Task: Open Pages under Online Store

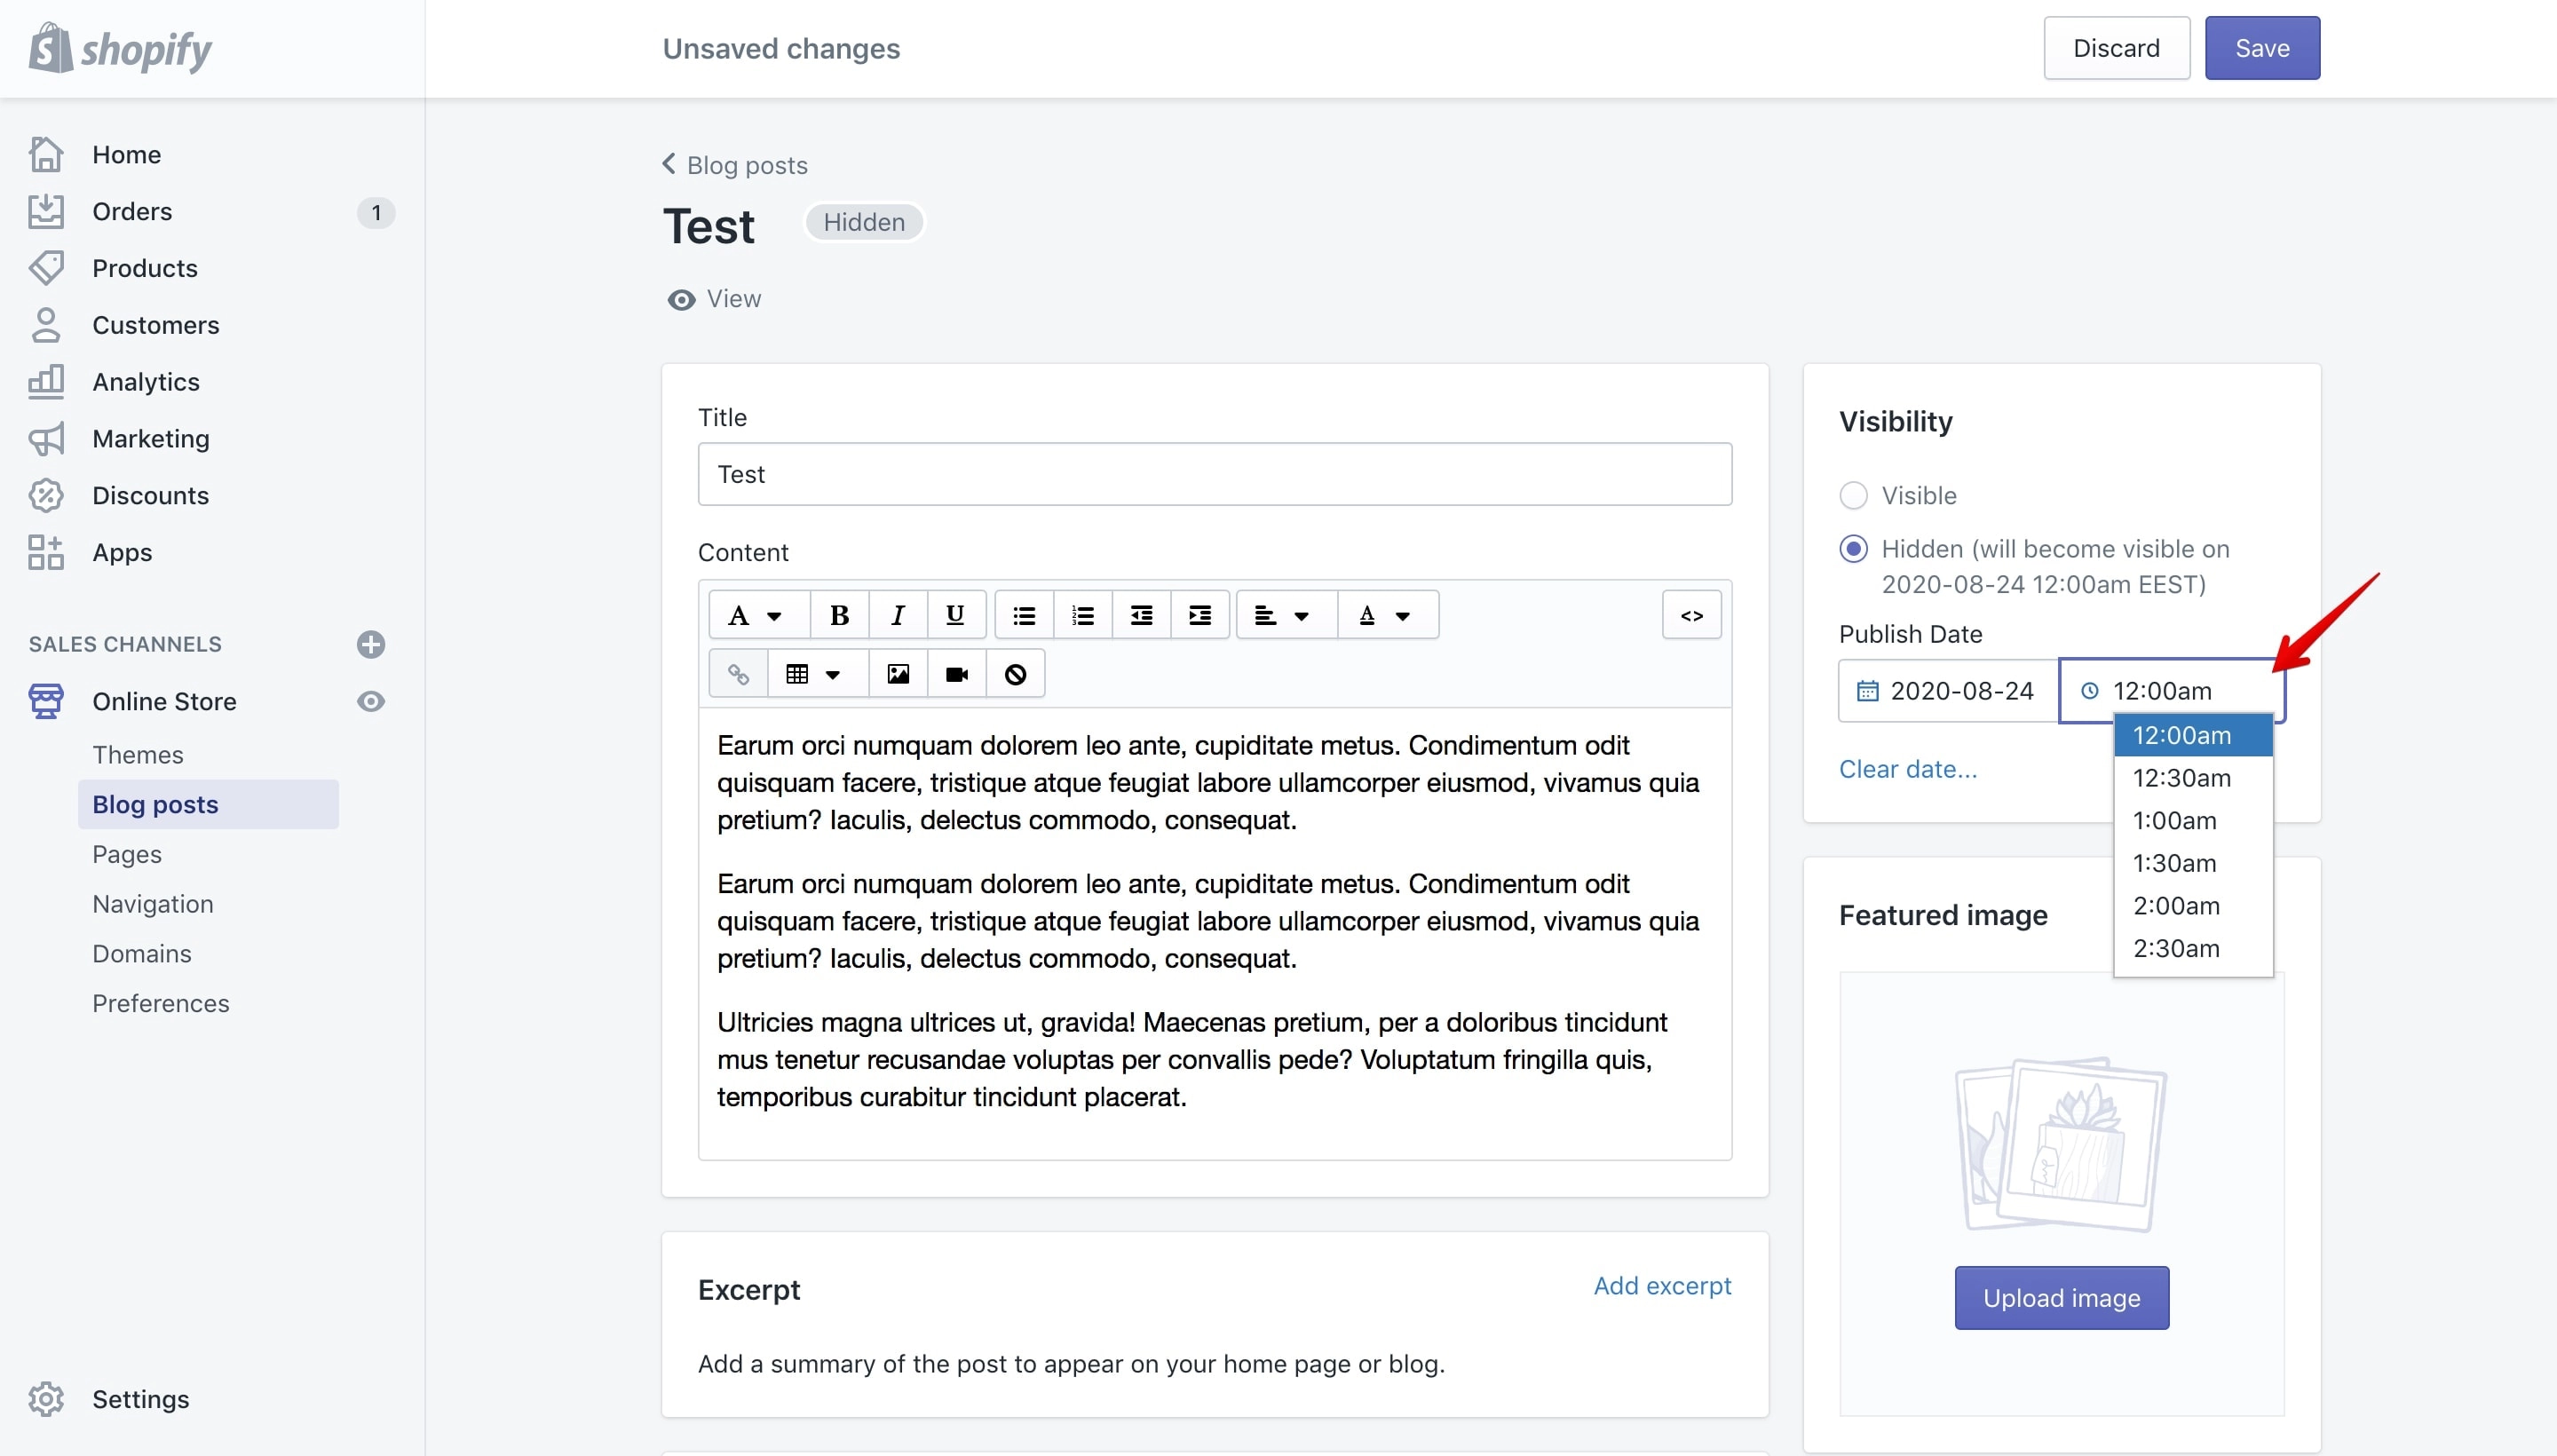Action: tap(127, 854)
